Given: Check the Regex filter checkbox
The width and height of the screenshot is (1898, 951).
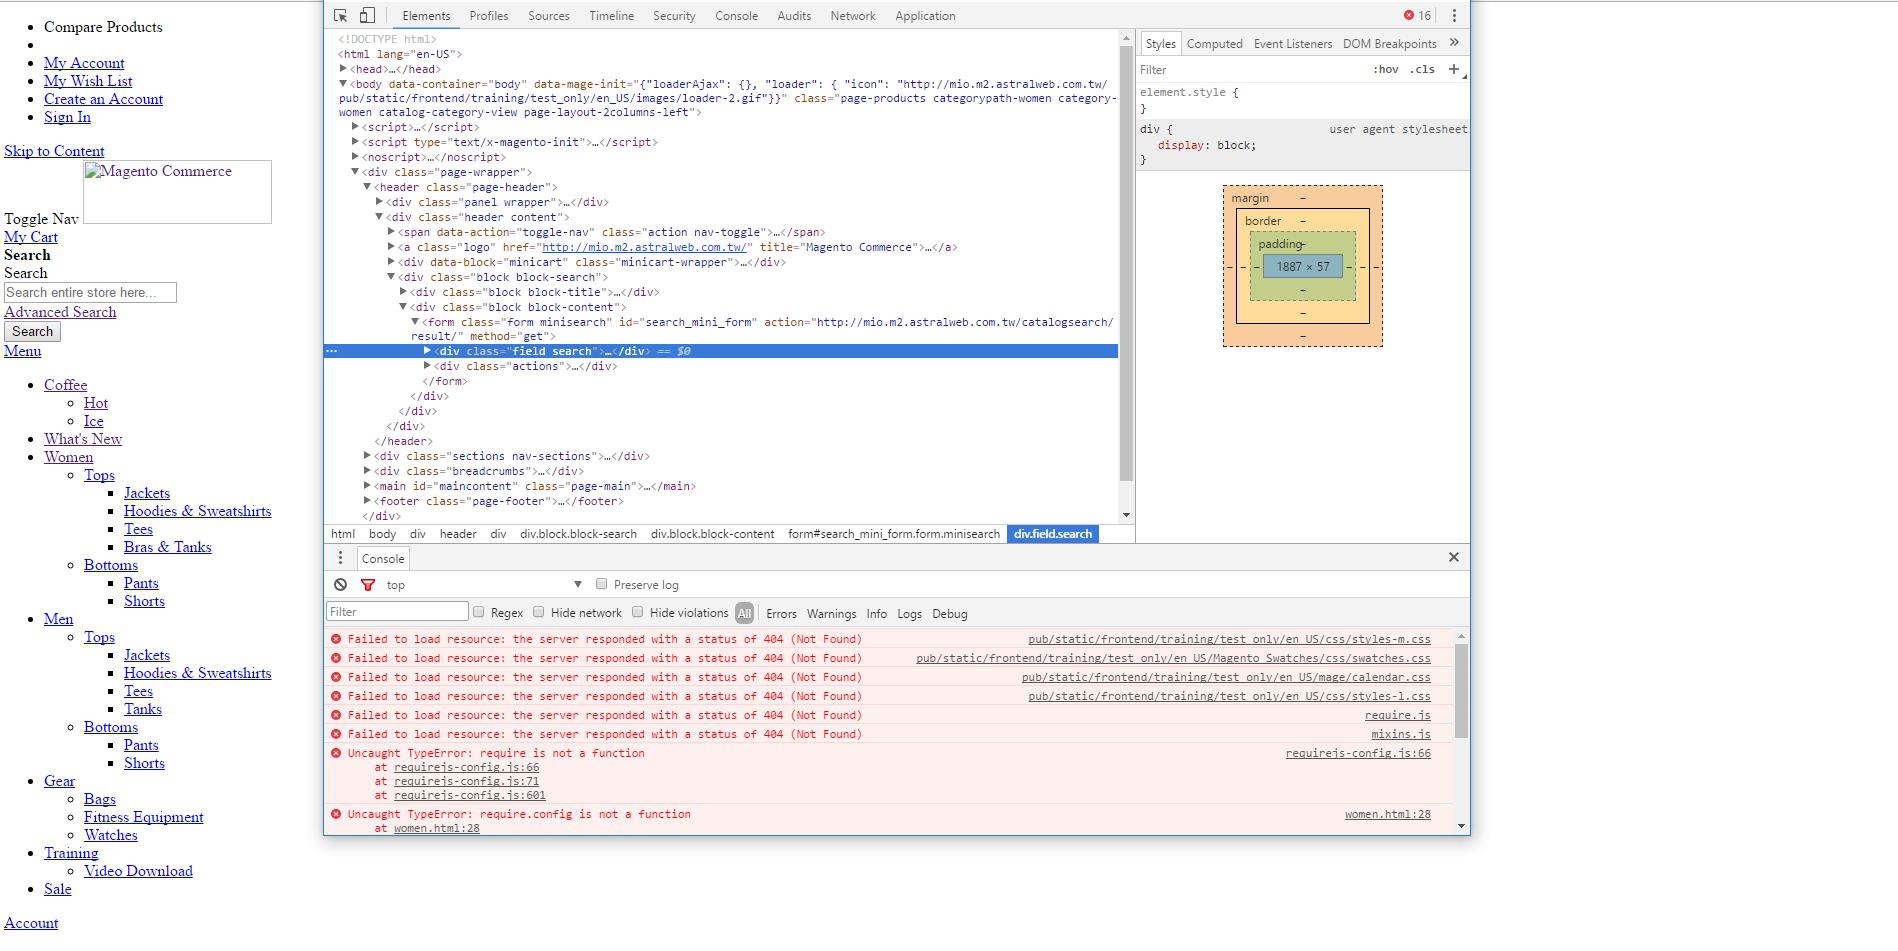Looking at the screenshot, I should [478, 612].
